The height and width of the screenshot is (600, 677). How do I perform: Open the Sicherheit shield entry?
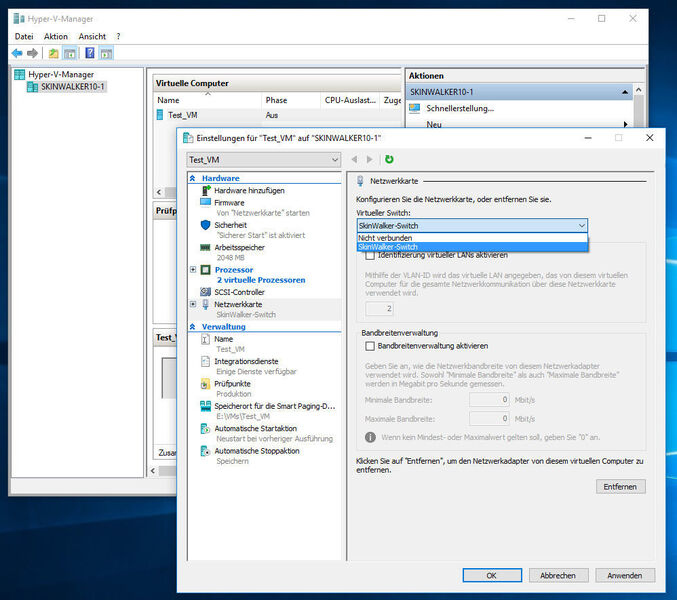[231, 225]
